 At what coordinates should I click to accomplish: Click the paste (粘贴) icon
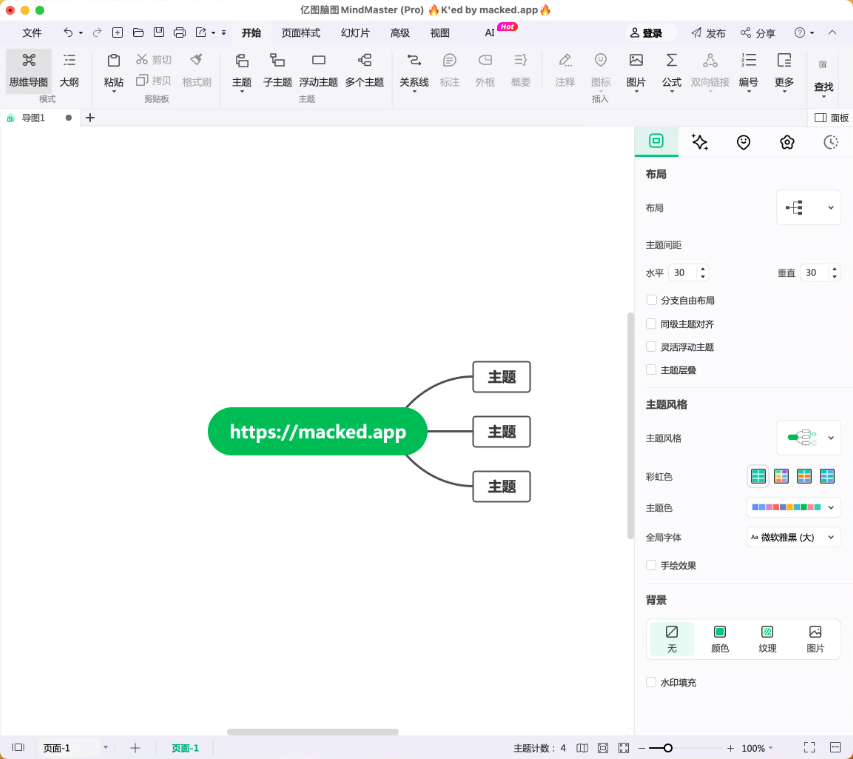(x=114, y=60)
